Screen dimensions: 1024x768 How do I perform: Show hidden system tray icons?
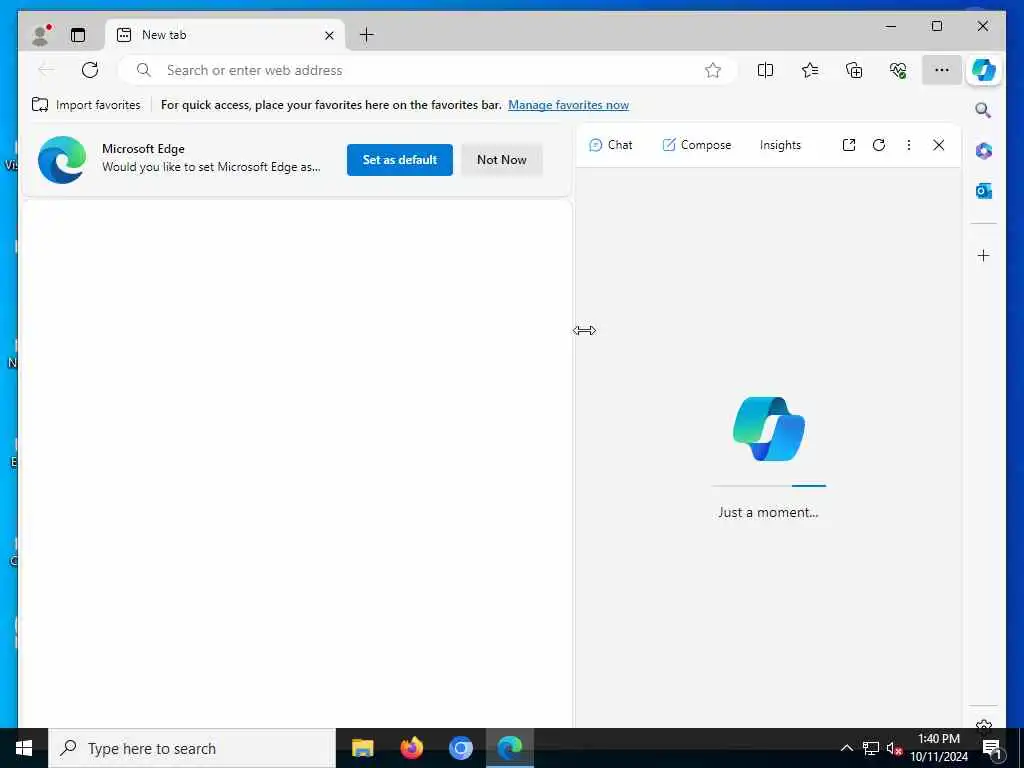tap(846, 748)
